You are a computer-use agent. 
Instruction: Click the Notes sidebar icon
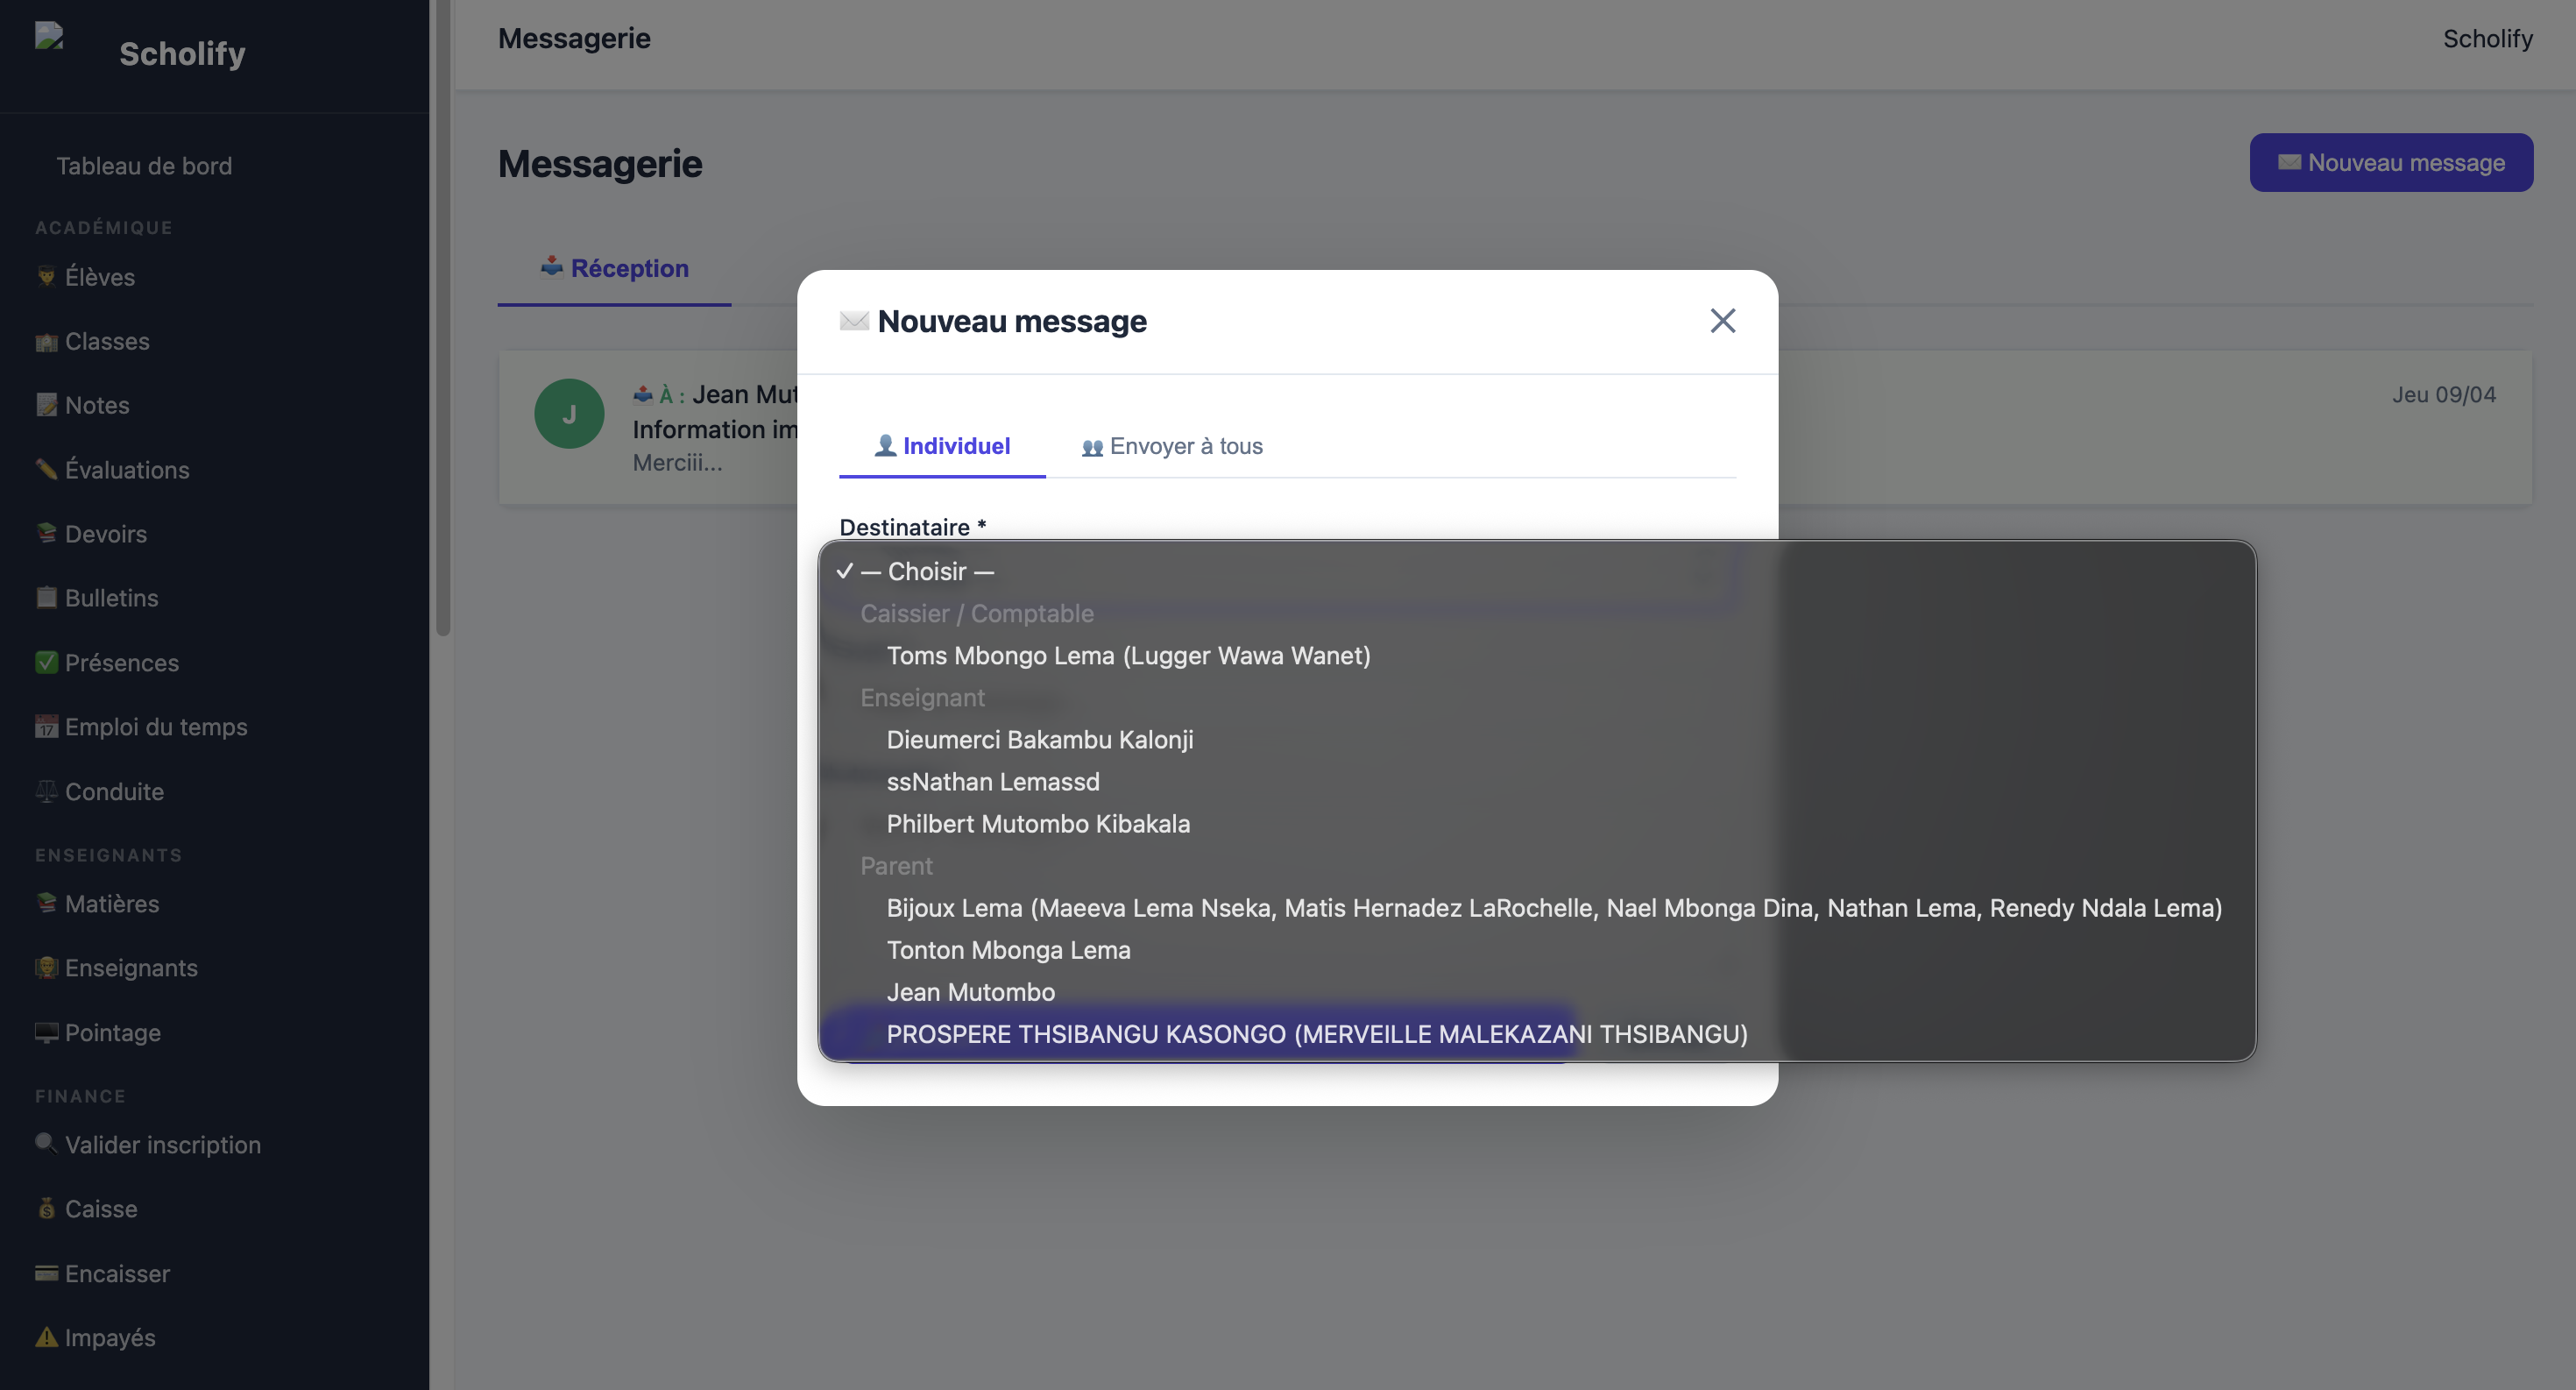[46, 405]
